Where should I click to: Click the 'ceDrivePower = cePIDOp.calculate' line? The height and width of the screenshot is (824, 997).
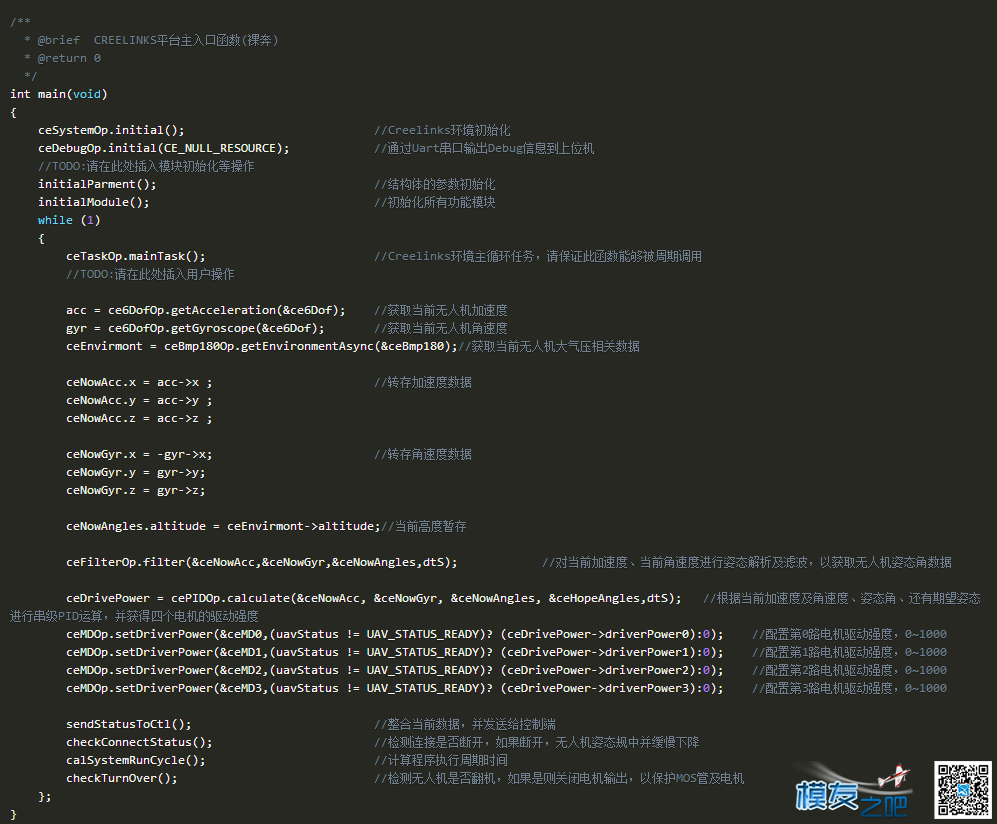(x=373, y=598)
